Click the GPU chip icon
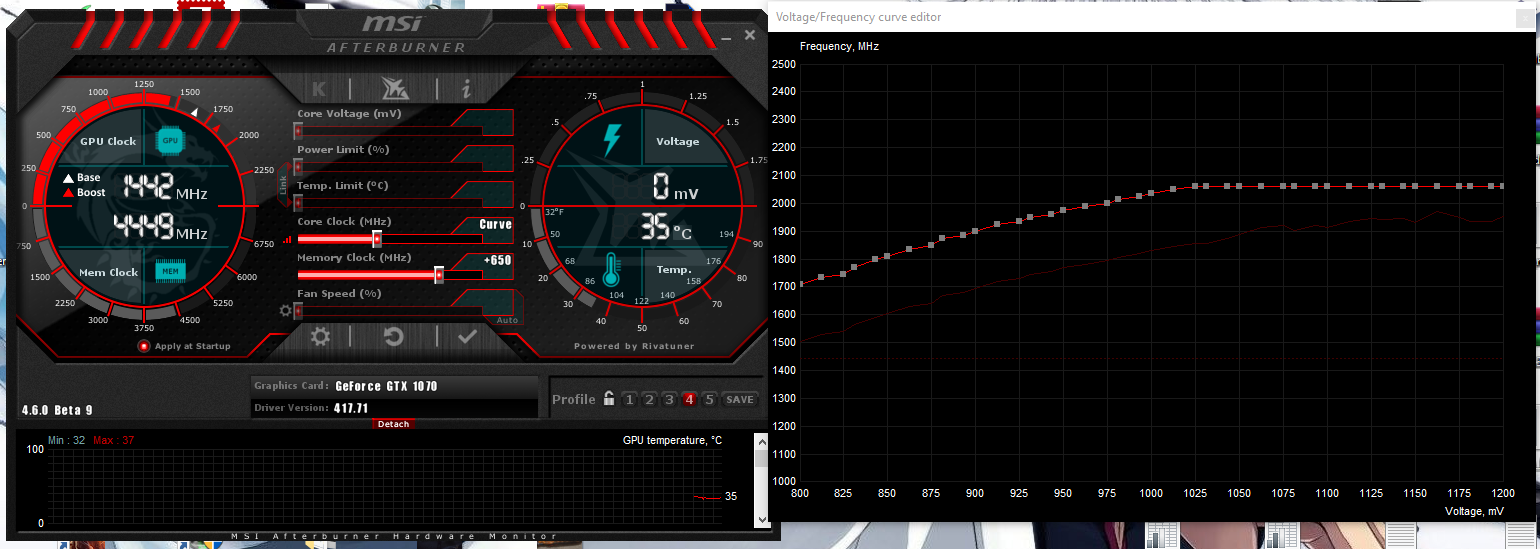The height and width of the screenshot is (549, 1540). click(x=171, y=141)
